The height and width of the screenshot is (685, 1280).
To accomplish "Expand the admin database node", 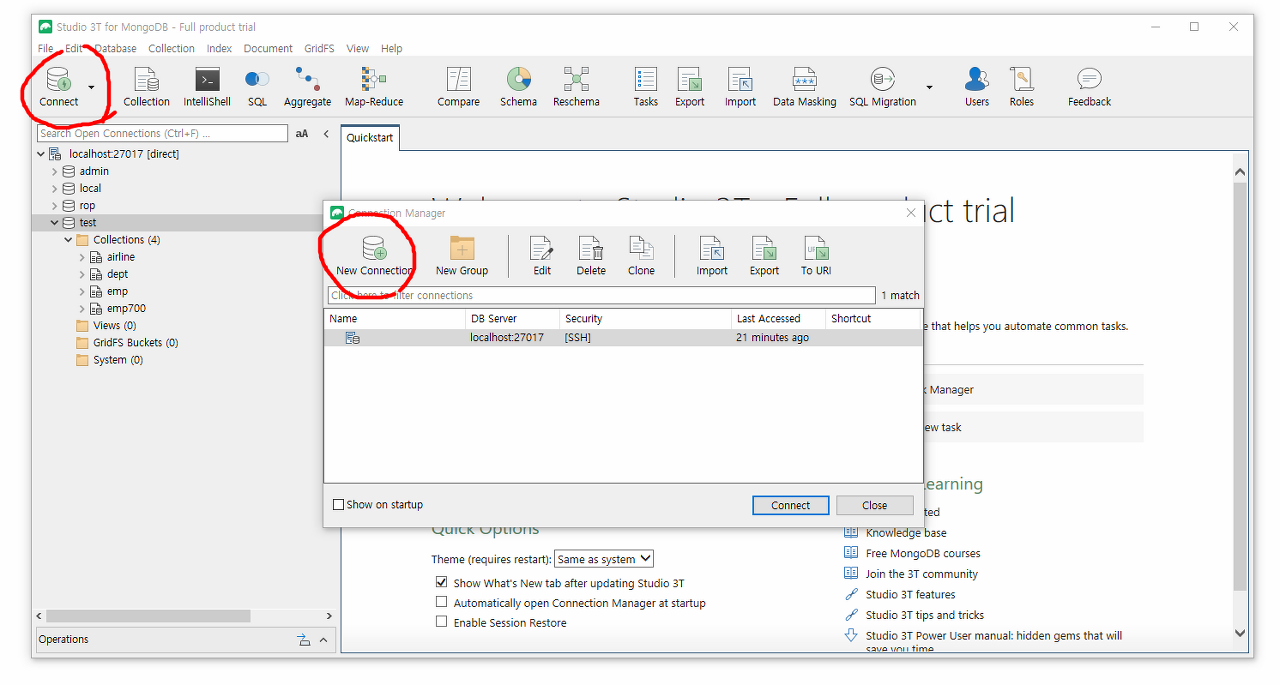I will 55,171.
